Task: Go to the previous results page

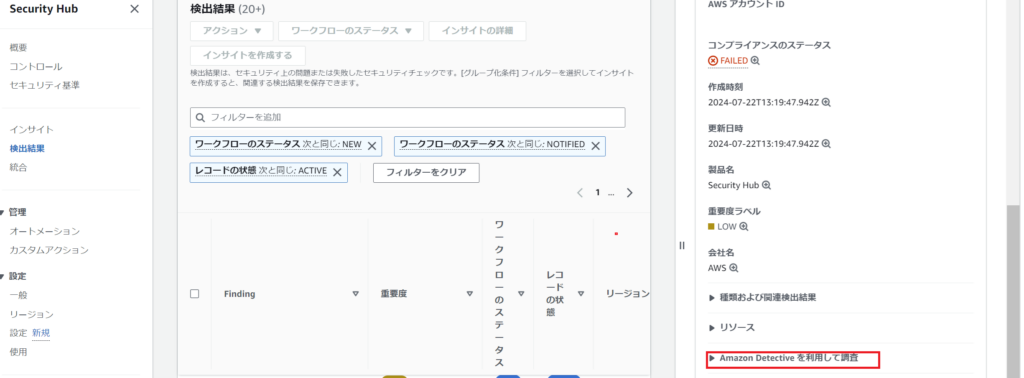Action: [580, 193]
